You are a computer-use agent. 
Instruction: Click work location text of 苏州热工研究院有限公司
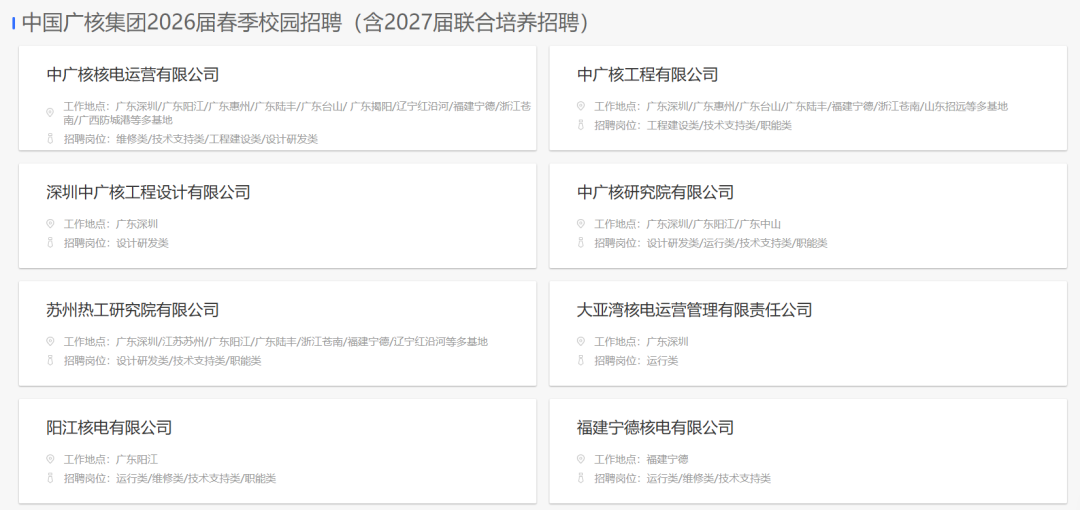(276, 342)
